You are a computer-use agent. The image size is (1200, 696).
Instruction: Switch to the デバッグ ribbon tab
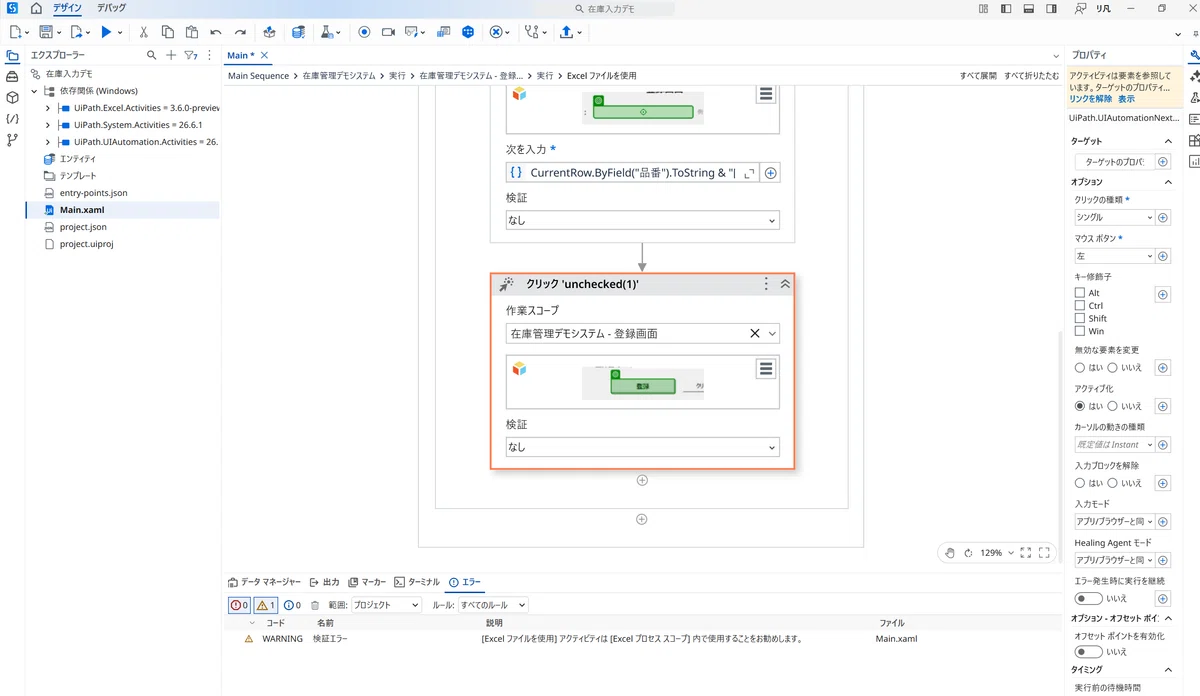pyautogui.click(x=111, y=8)
